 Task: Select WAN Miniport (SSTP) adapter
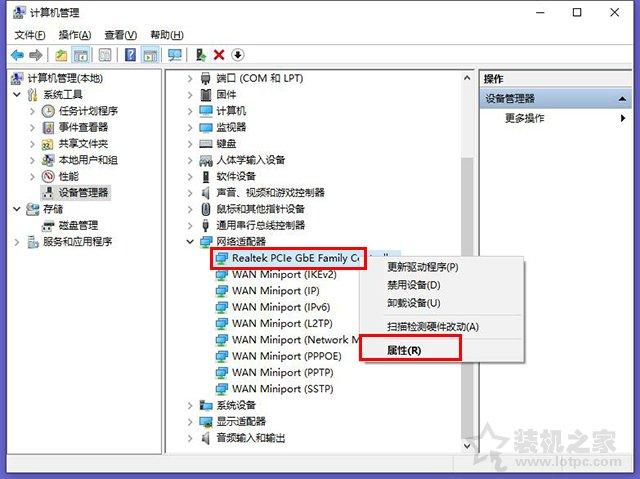pyautogui.click(x=282, y=389)
